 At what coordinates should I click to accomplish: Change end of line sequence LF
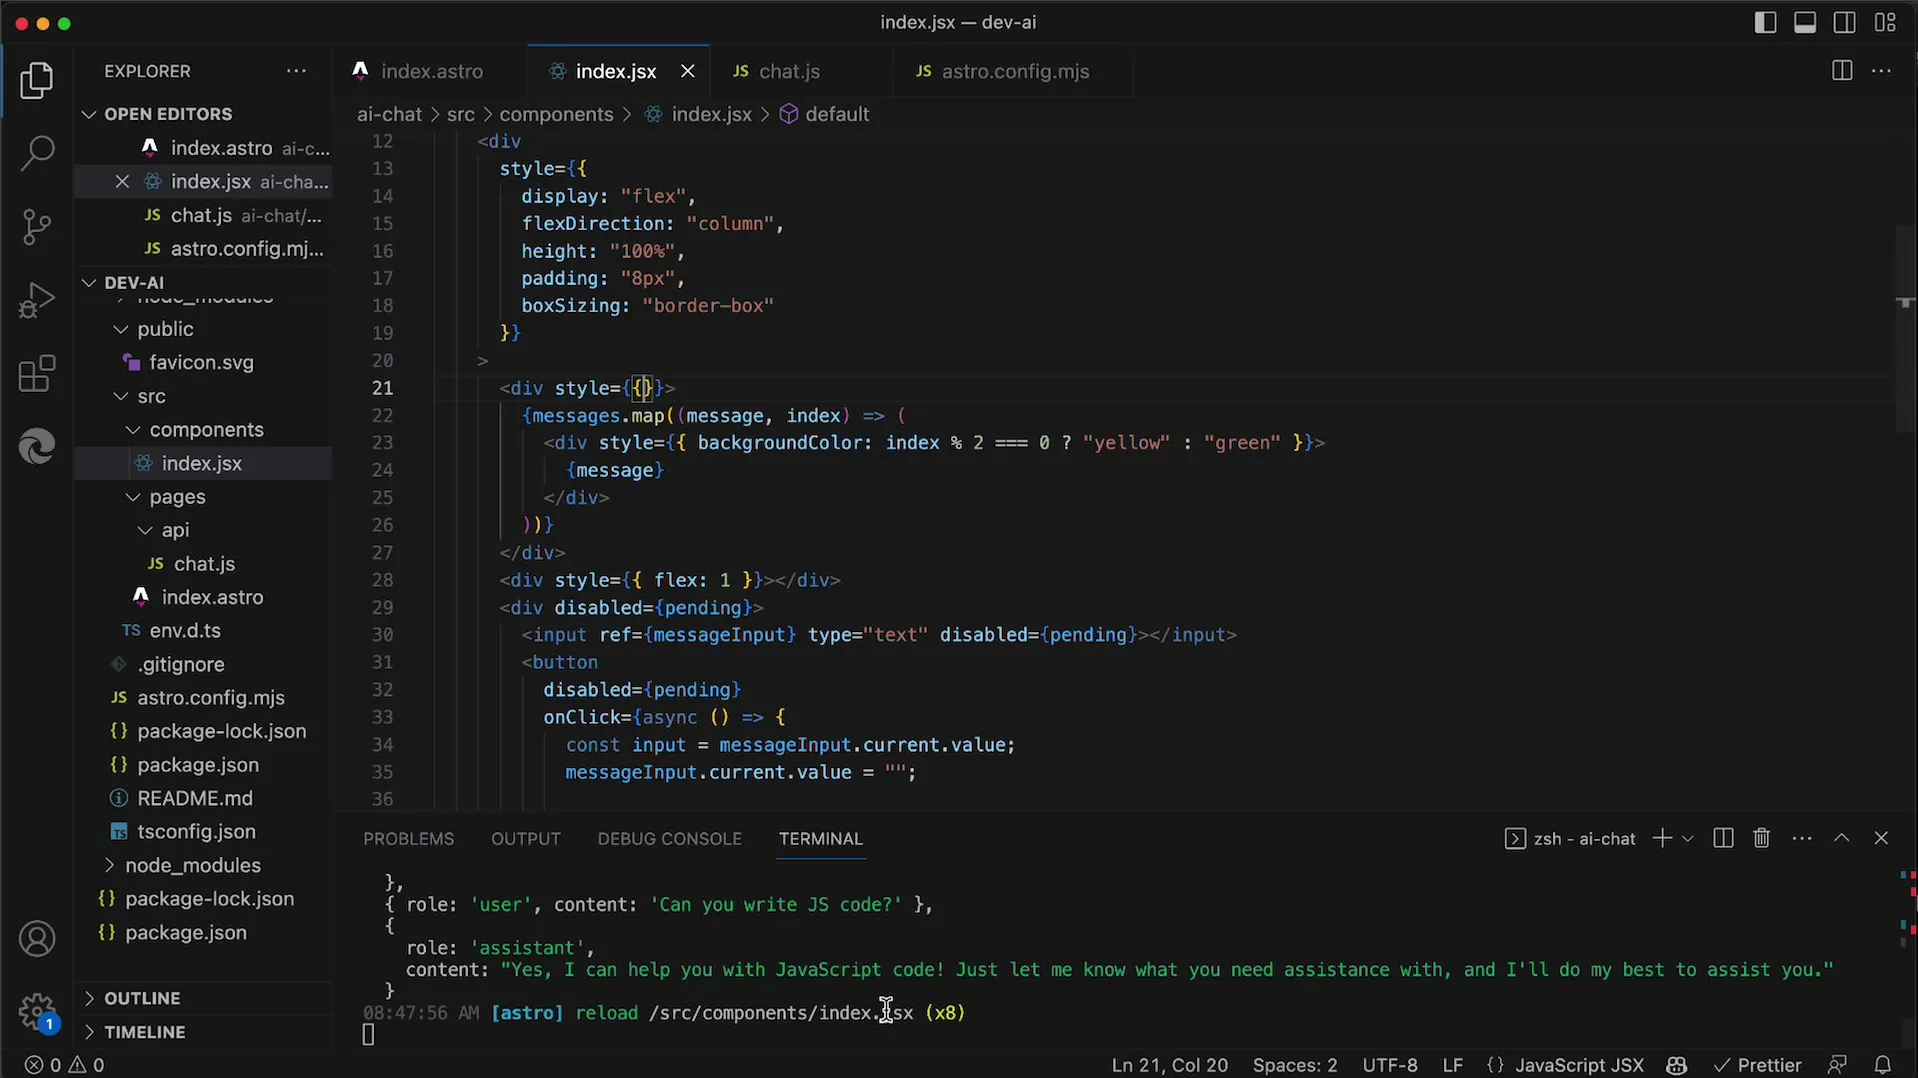[1452, 1065]
